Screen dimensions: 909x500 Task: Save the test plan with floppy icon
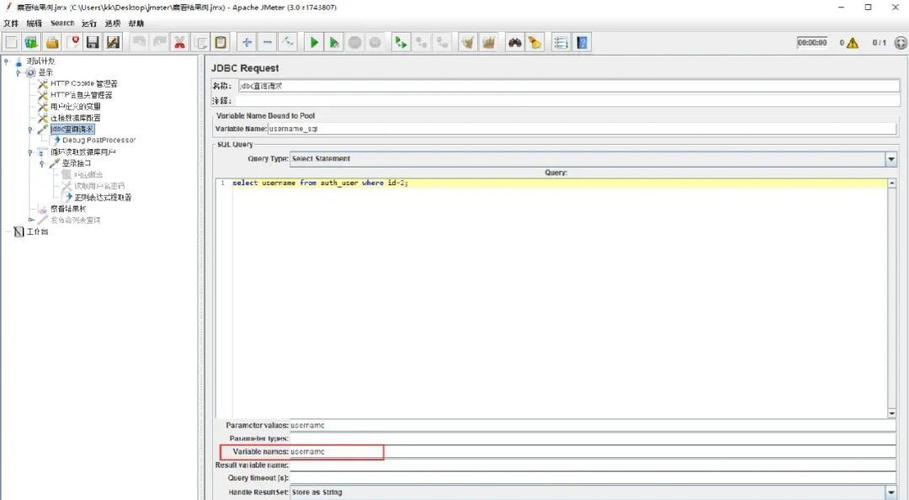click(93, 42)
